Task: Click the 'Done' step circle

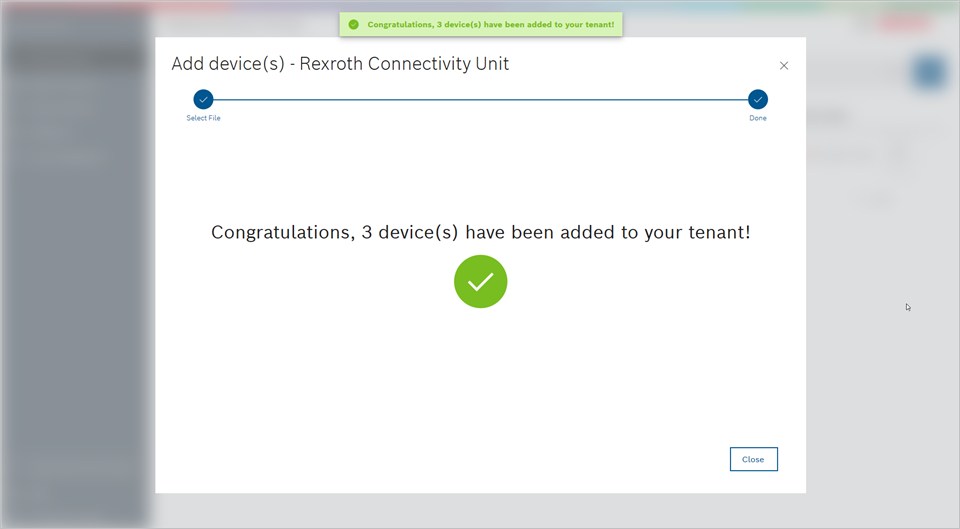Action: coord(757,99)
